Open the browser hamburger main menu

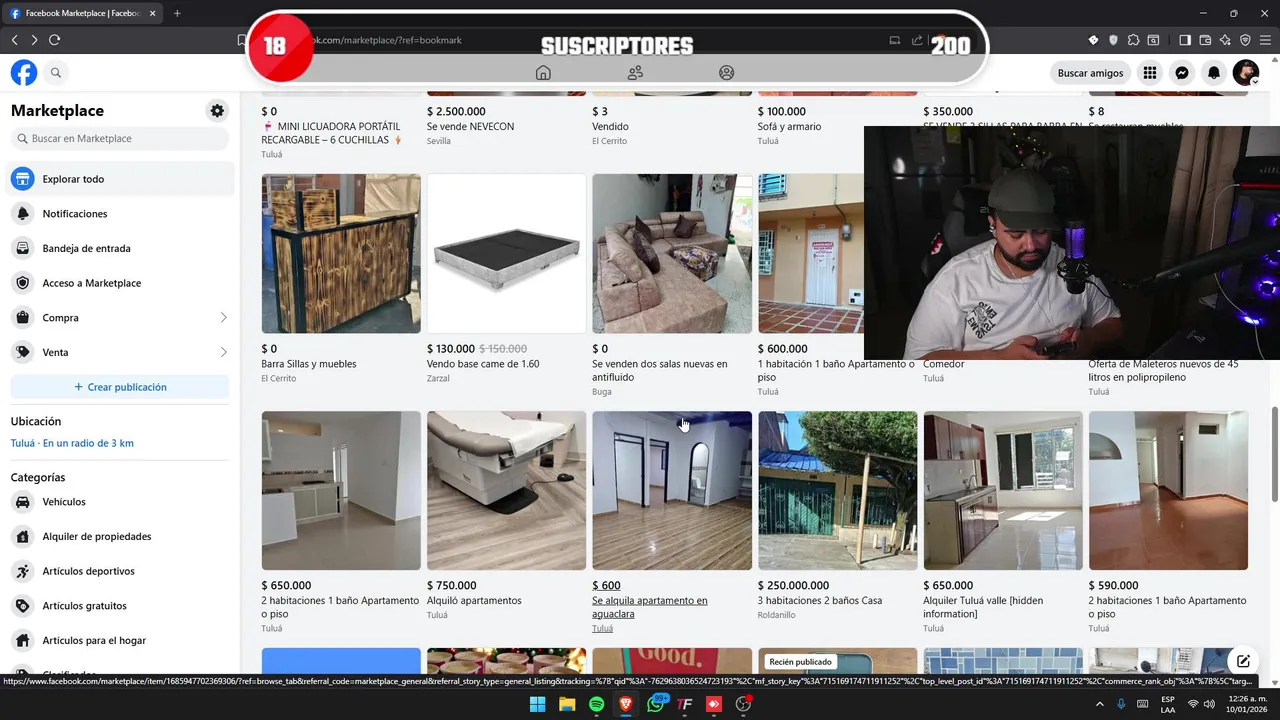coord(1265,40)
